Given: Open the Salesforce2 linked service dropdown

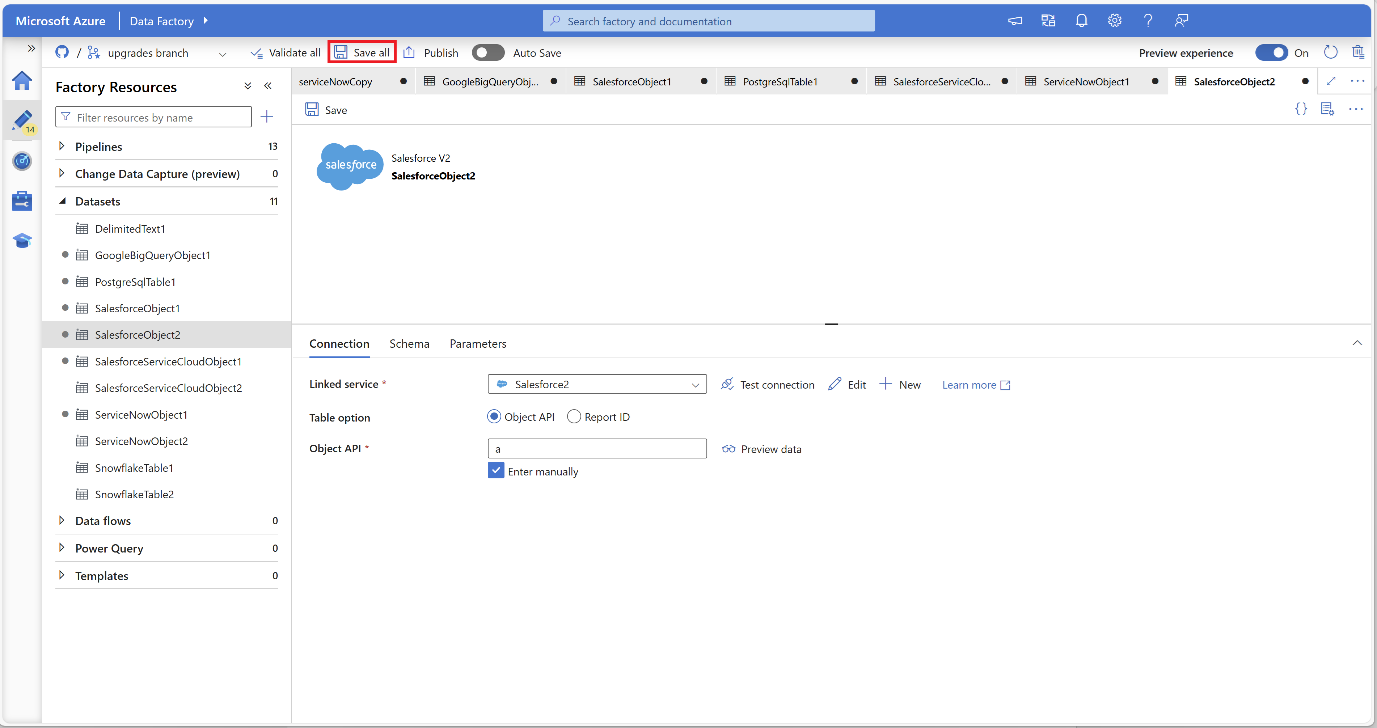Looking at the screenshot, I should click(x=597, y=384).
